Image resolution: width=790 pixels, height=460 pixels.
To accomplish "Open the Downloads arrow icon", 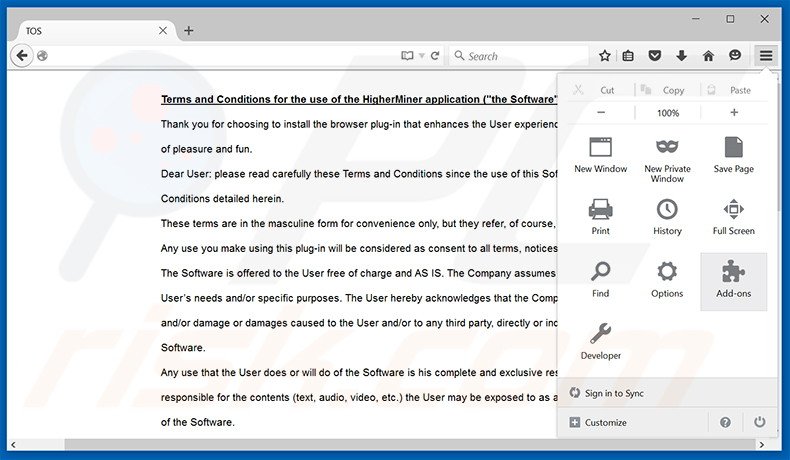I will (681, 56).
